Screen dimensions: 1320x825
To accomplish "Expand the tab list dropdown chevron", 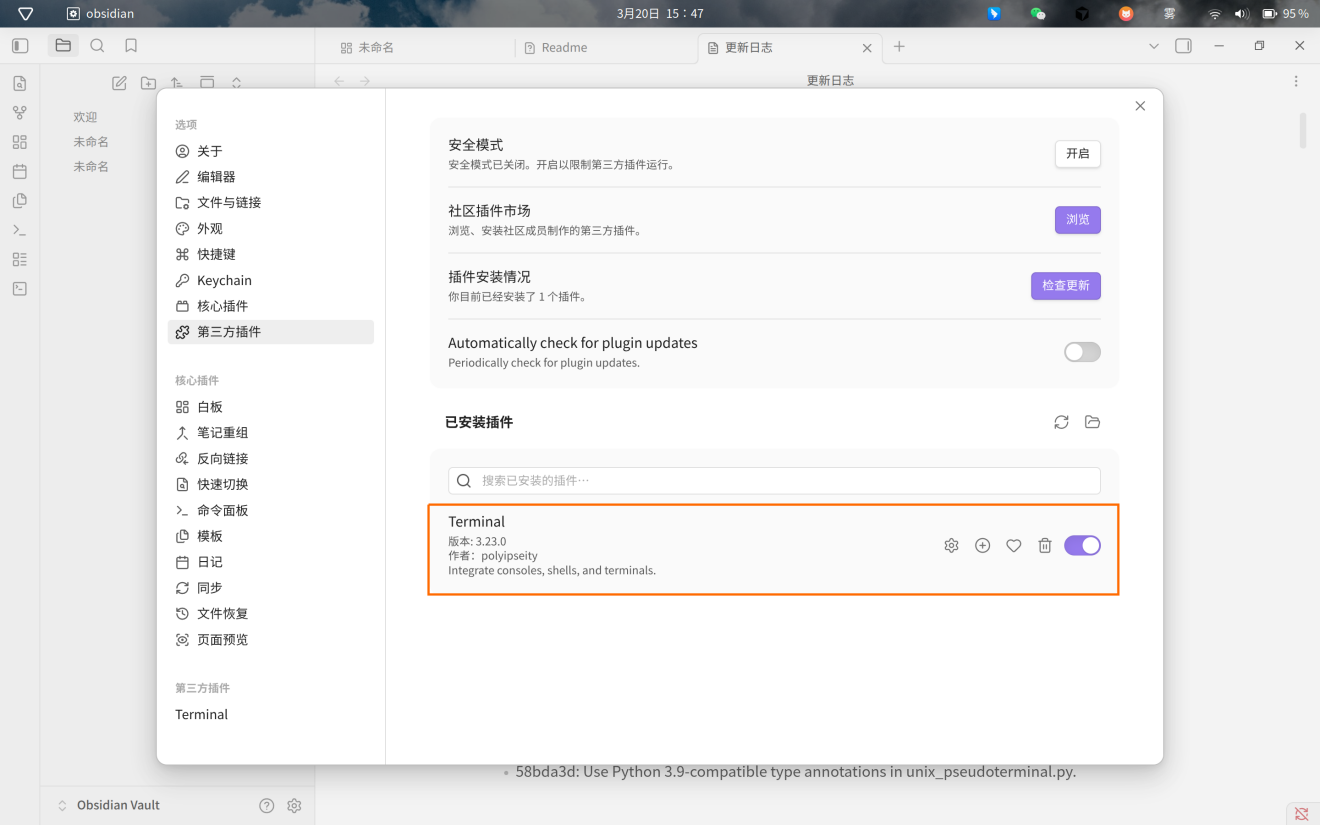I will point(1153,46).
